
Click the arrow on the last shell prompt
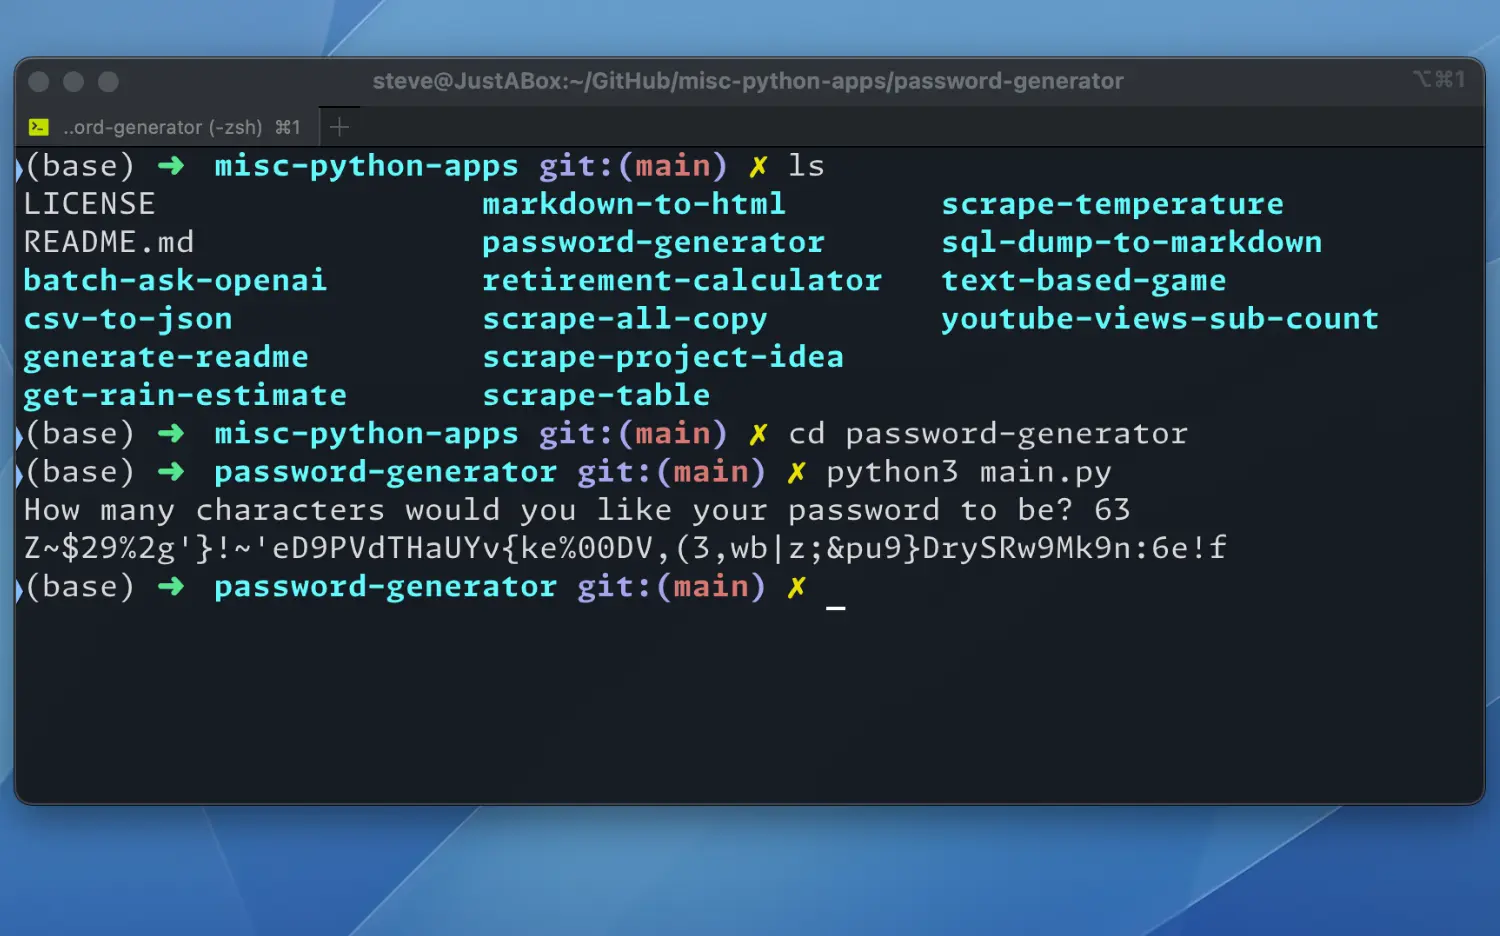(x=170, y=586)
